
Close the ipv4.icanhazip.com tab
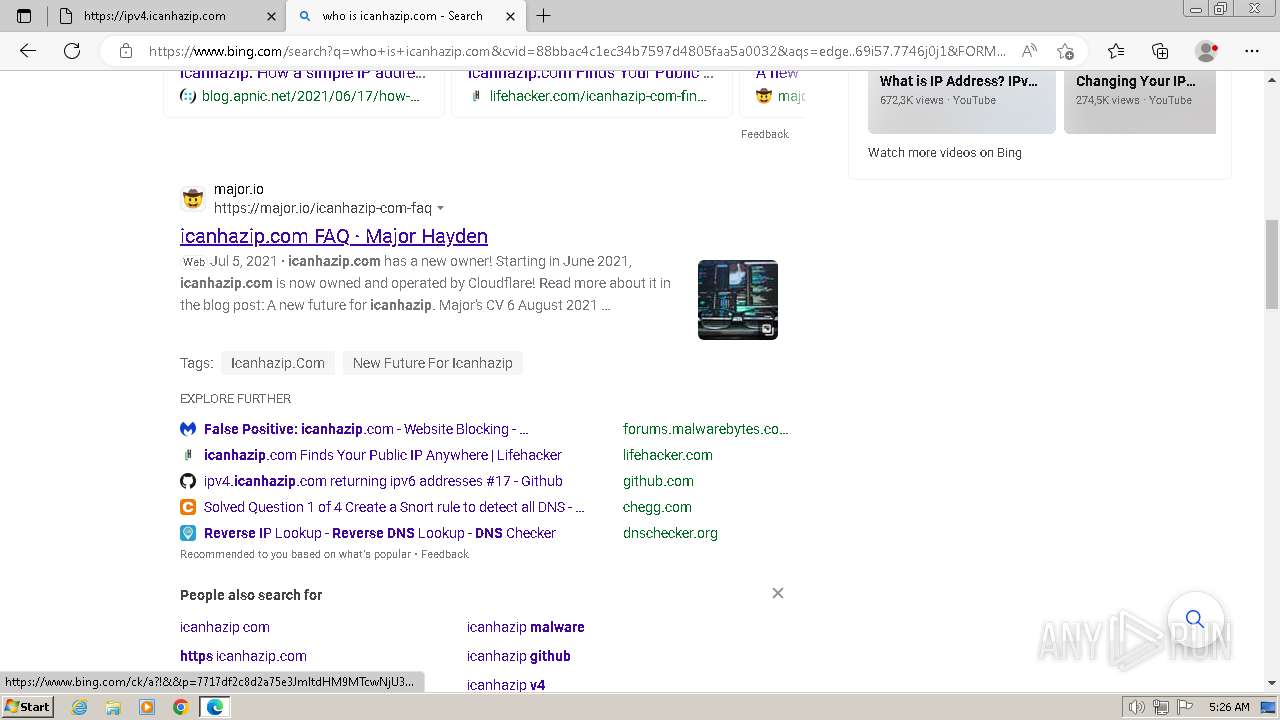[x=271, y=16]
